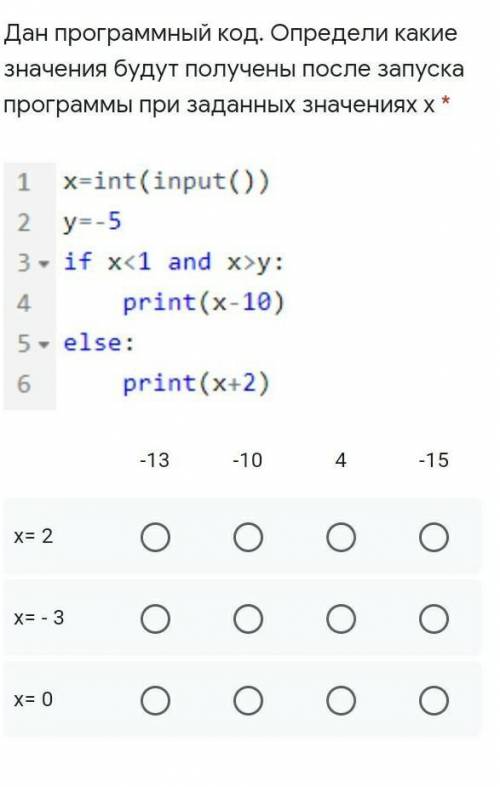Viewport: 500px width, 787px height.
Task: Click line number 1 in the code gutter
Action: (x=23, y=182)
